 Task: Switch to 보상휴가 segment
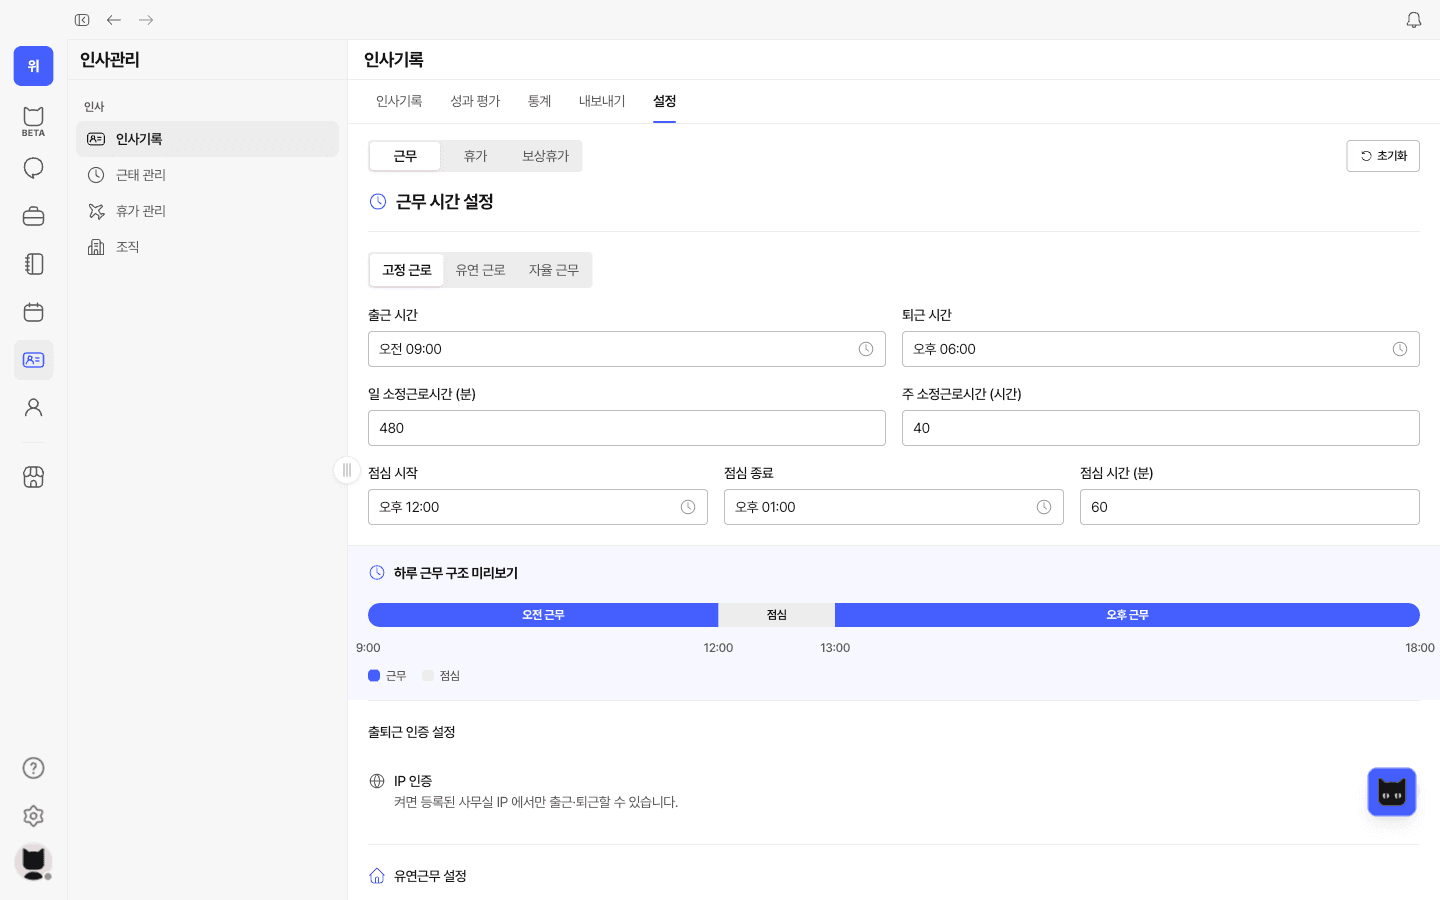coord(545,156)
